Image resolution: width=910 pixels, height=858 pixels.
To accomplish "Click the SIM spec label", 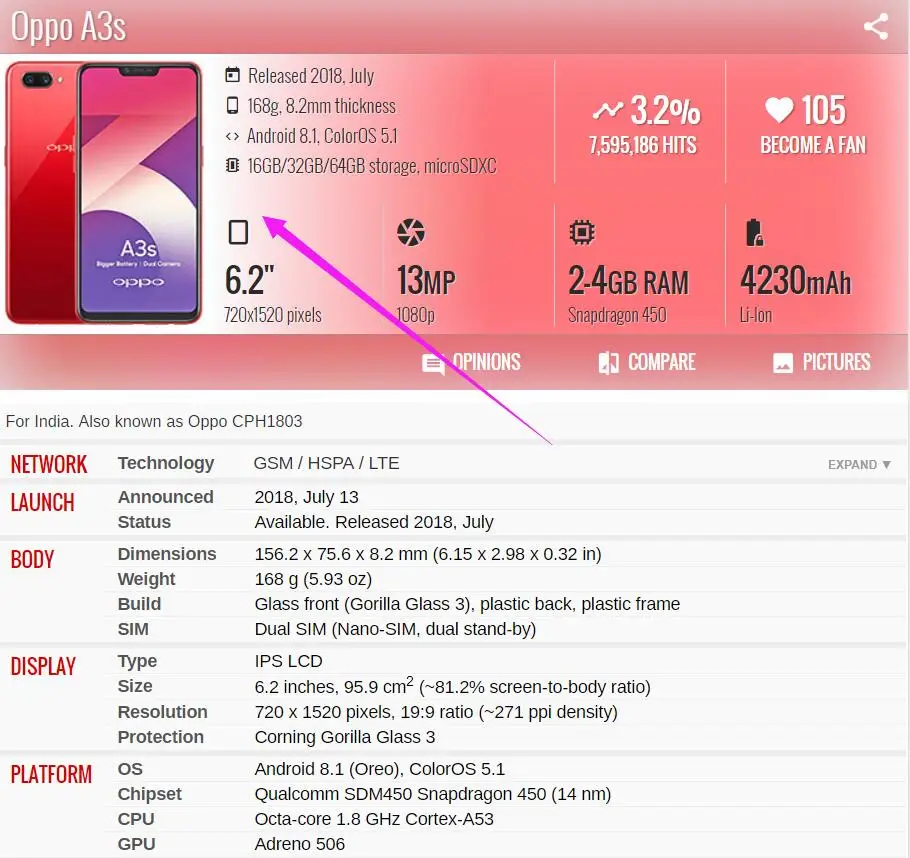I will click(133, 629).
